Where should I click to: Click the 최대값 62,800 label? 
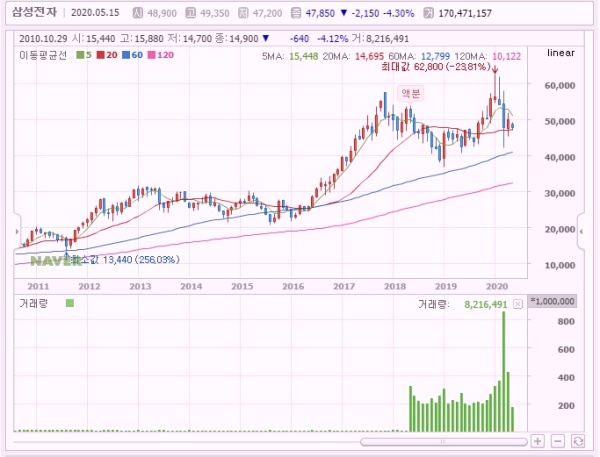point(436,67)
